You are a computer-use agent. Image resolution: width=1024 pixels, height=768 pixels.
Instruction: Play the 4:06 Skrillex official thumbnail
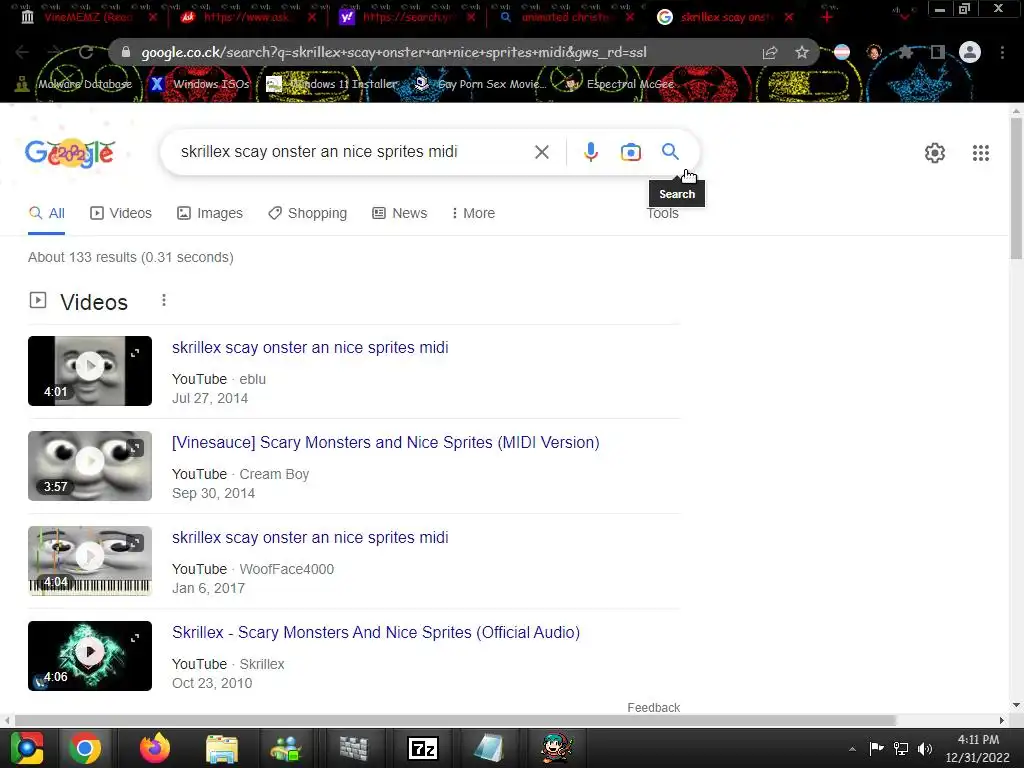[90, 656]
